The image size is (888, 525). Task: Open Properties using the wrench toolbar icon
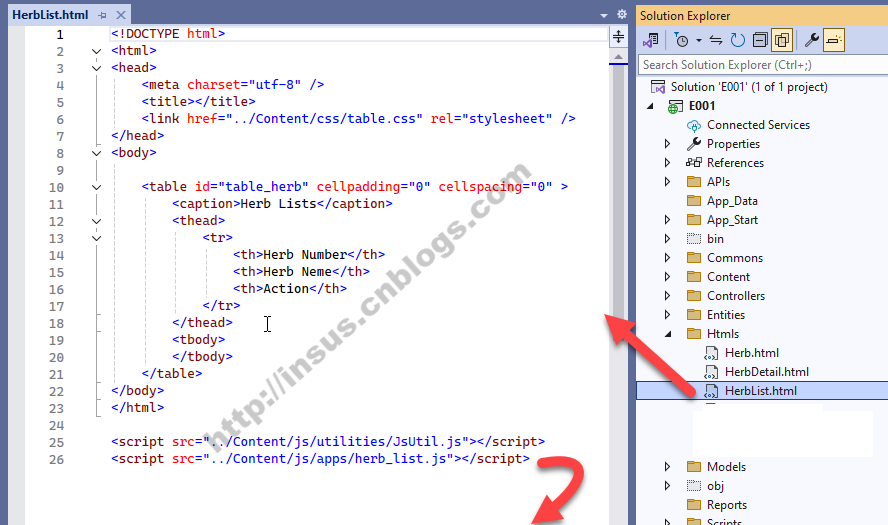[811, 40]
